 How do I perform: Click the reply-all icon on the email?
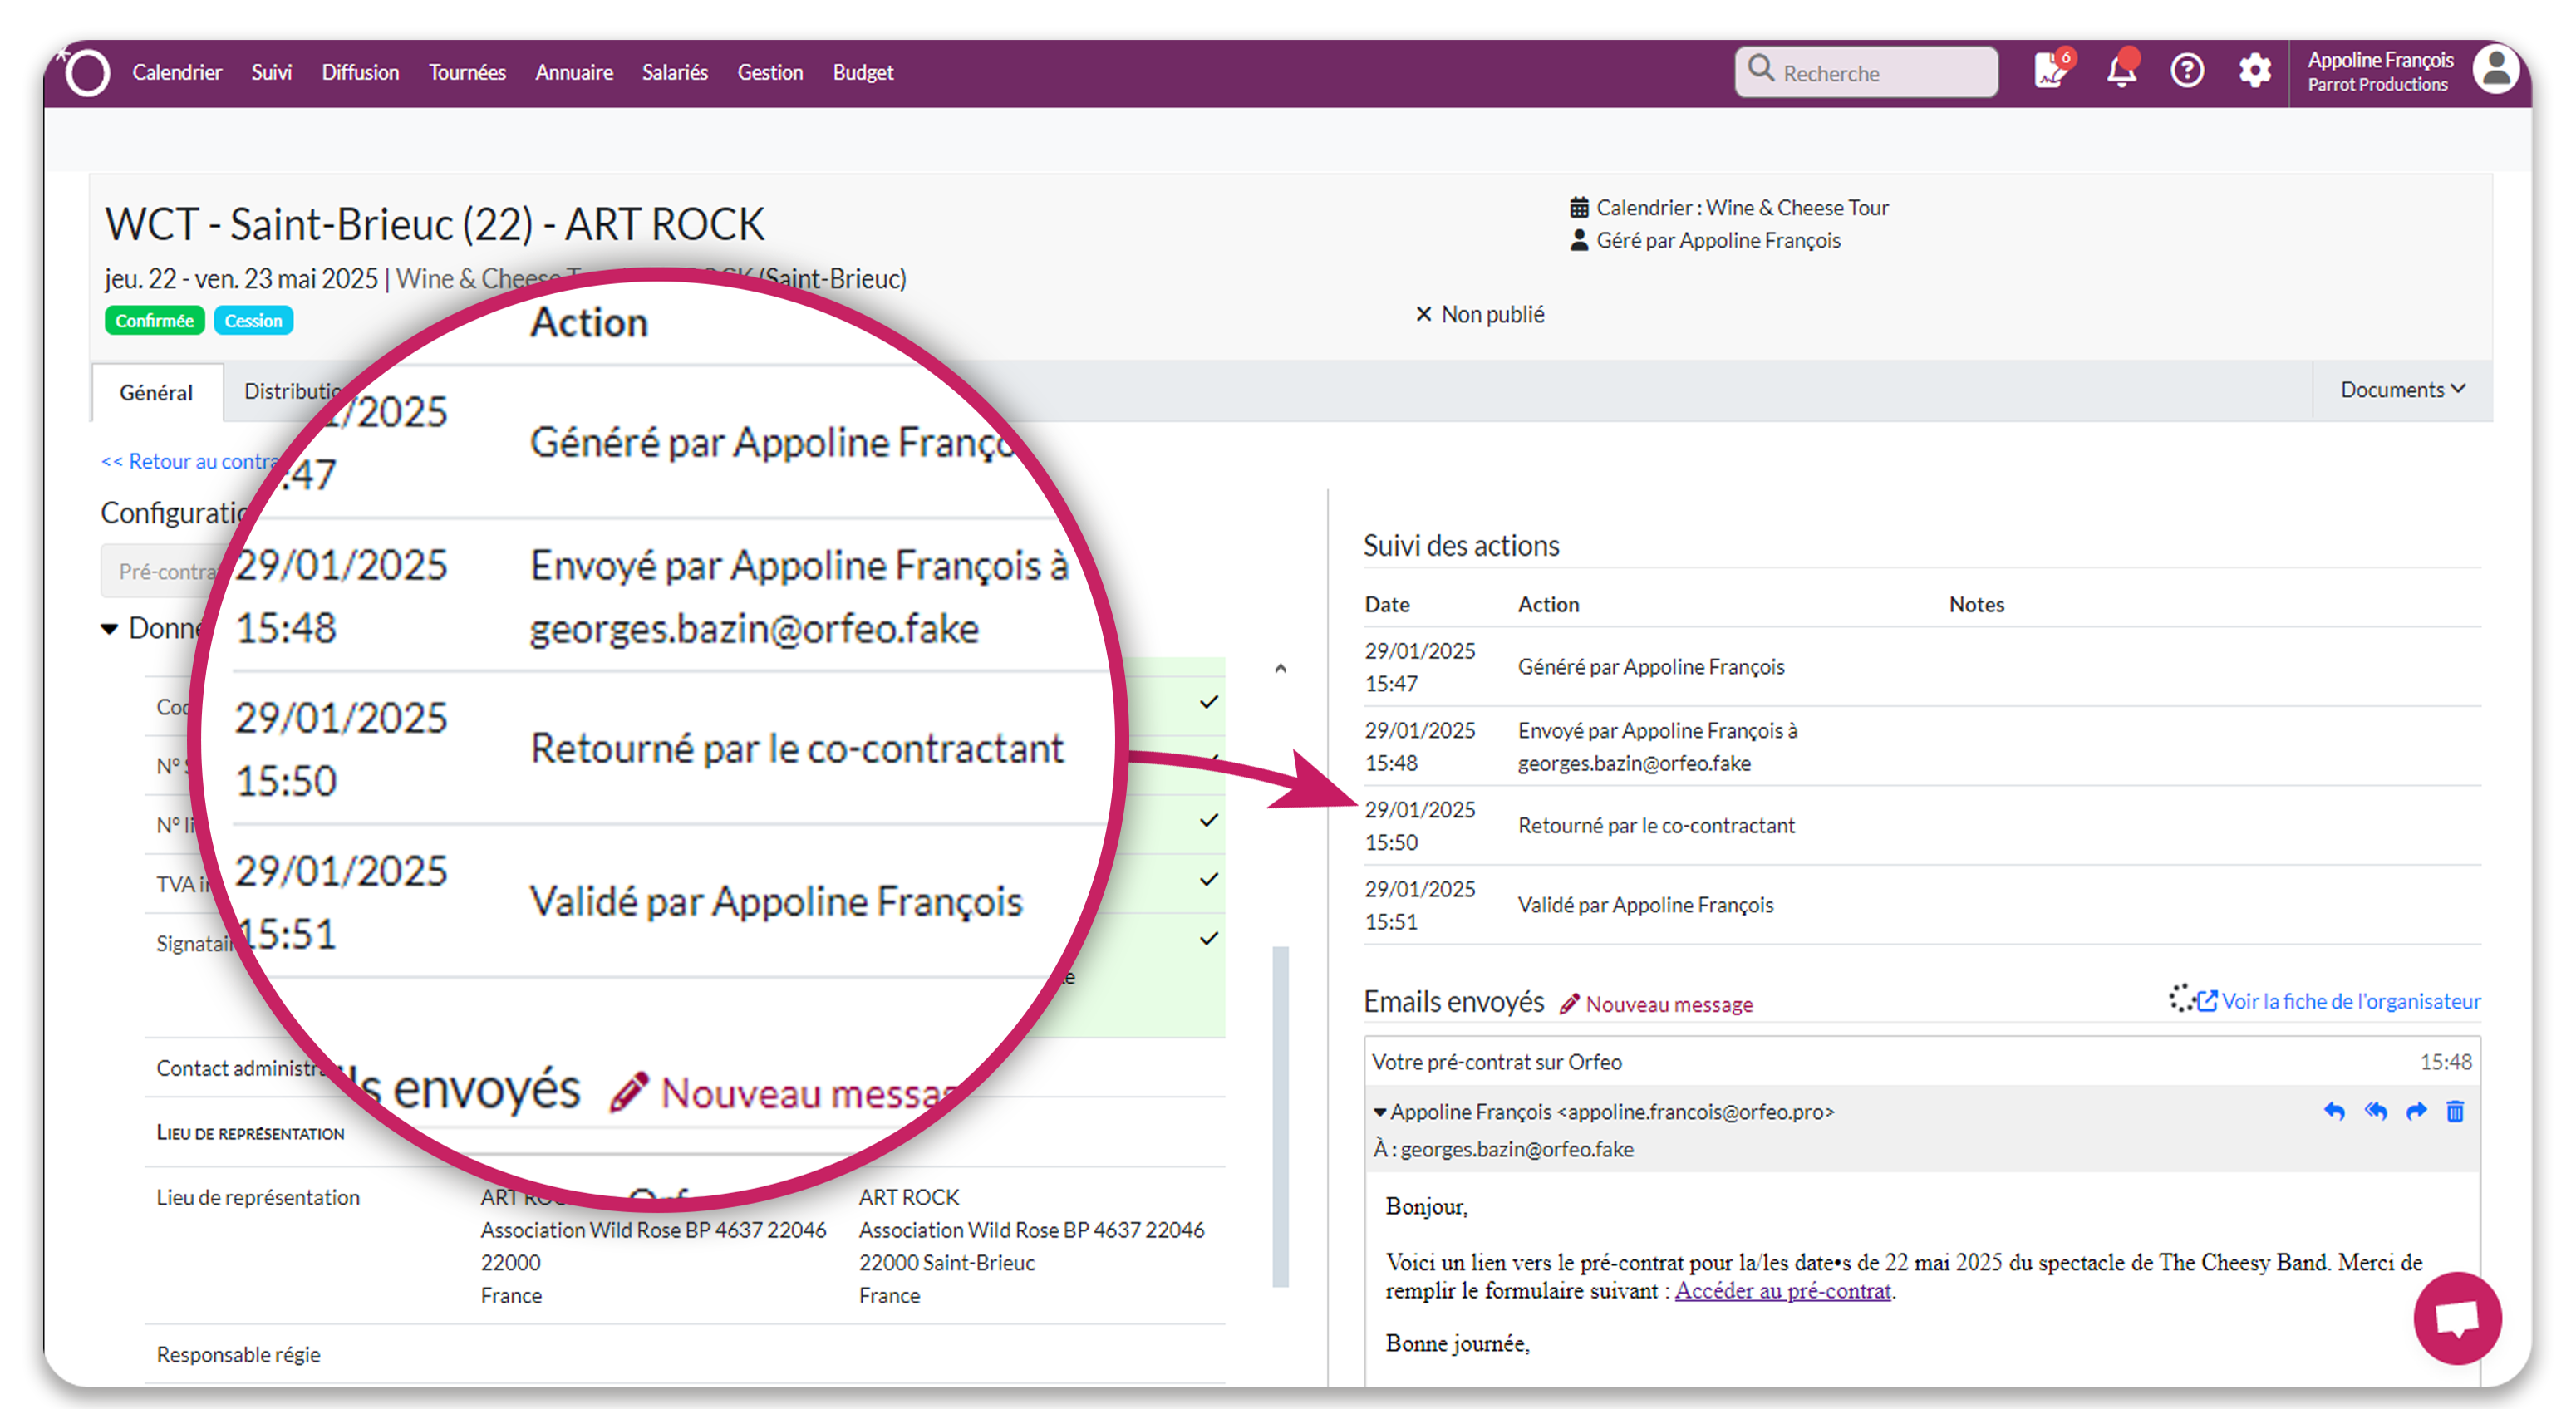(x=2375, y=1112)
